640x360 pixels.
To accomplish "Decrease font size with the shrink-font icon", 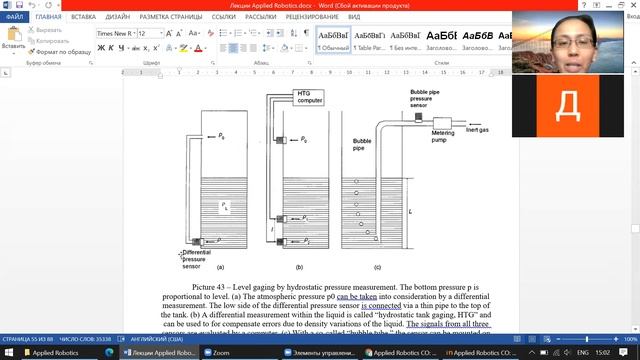I will 179,33.
